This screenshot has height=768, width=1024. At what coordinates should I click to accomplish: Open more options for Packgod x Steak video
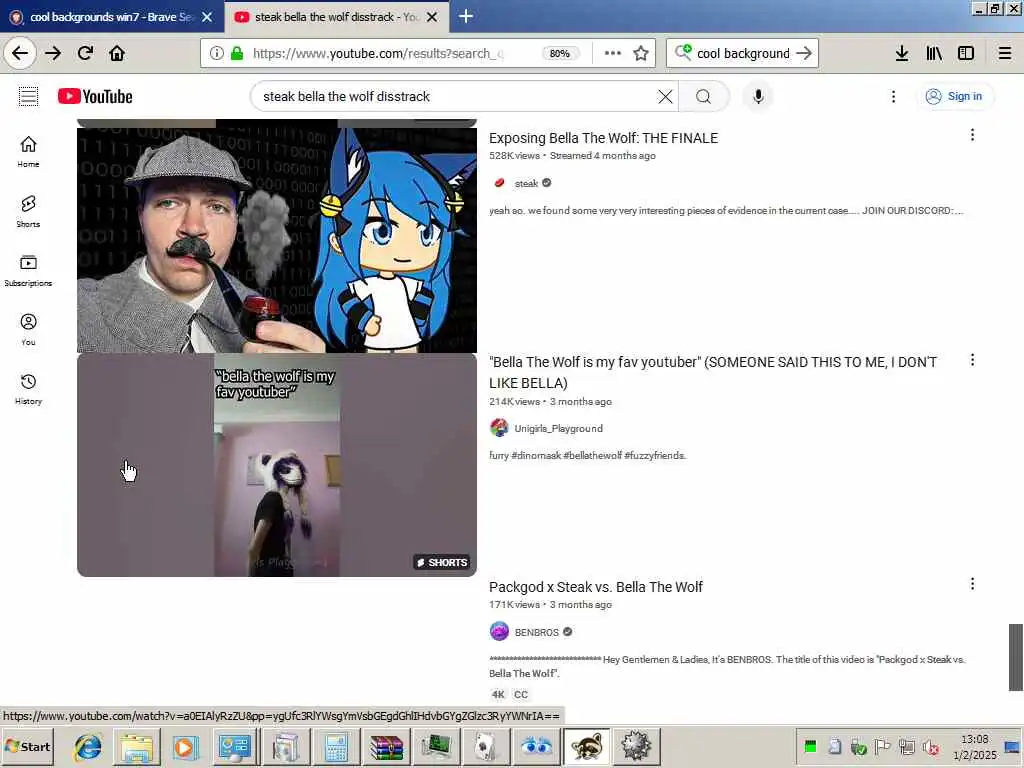(972, 584)
